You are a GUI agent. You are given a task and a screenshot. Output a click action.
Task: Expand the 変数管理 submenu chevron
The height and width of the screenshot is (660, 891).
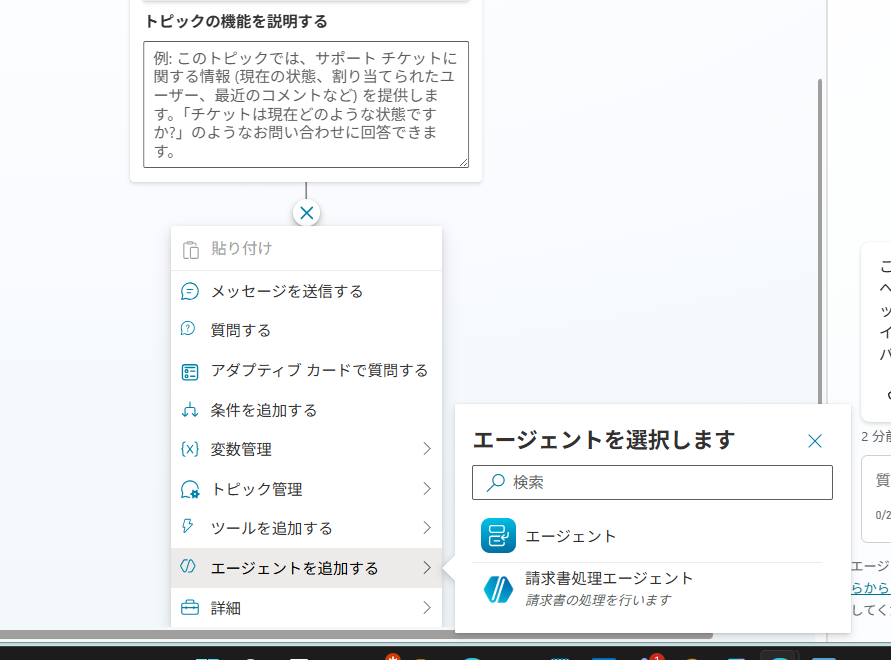(428, 449)
